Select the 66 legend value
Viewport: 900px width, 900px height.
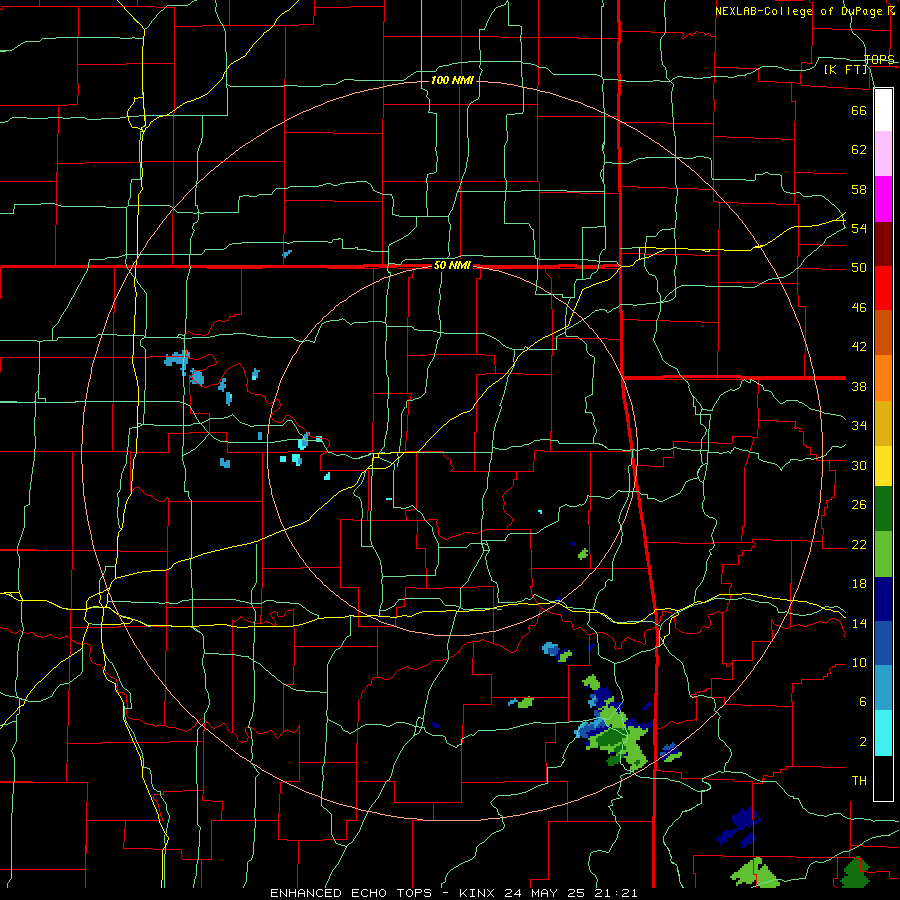859,110
